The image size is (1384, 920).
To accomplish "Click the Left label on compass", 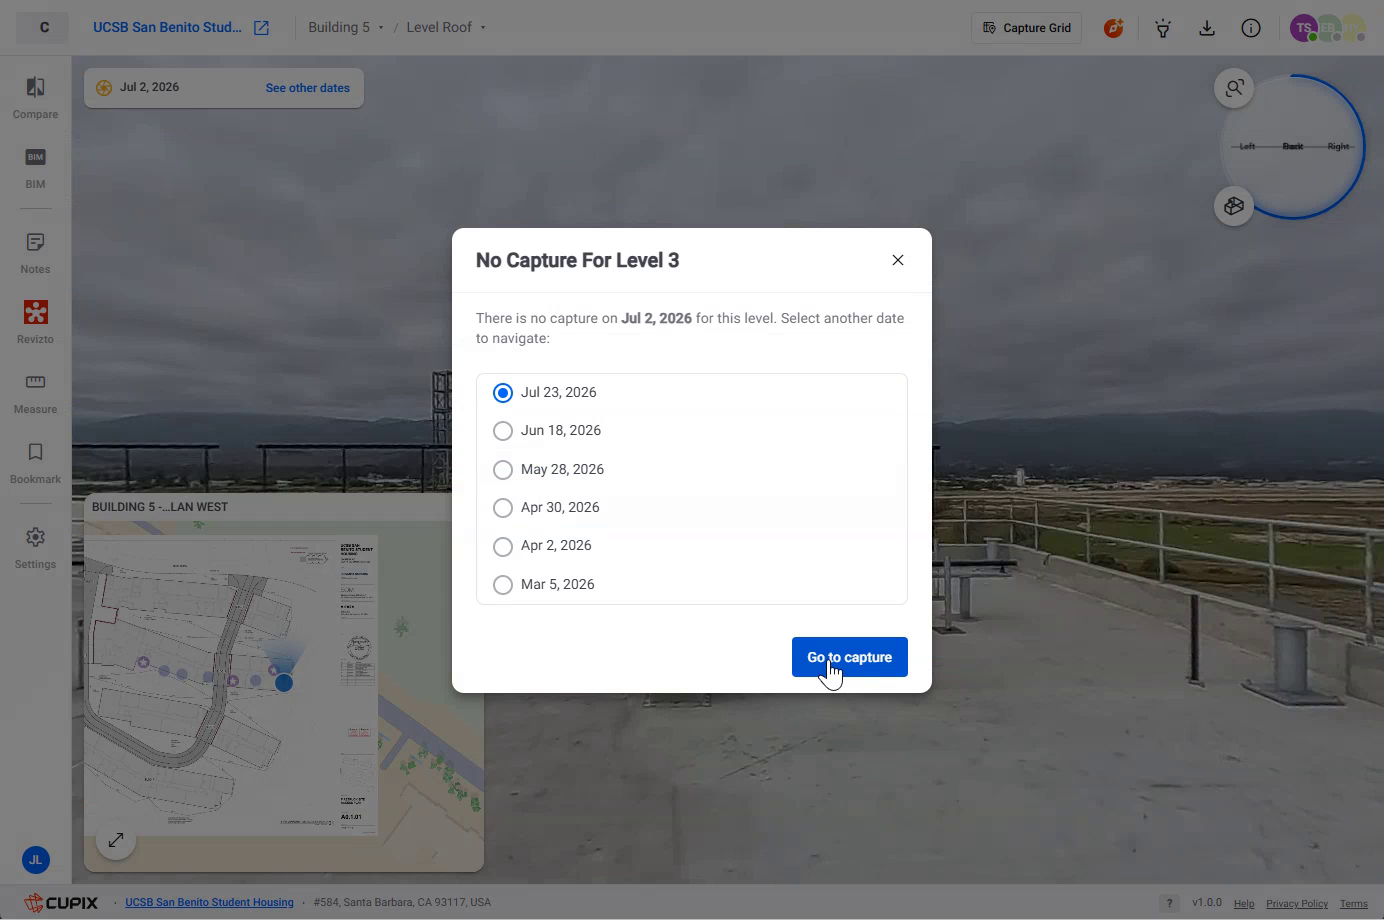I will point(1247,147).
